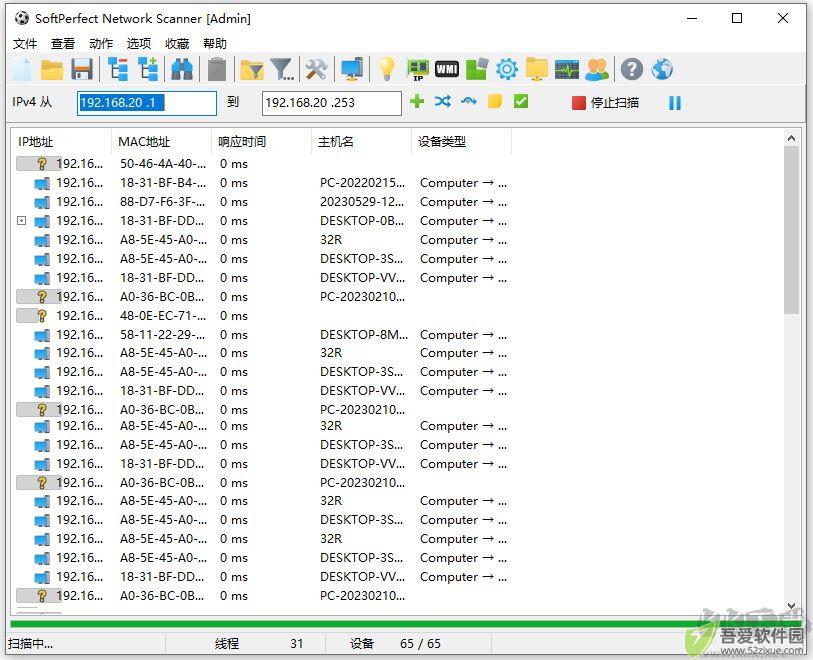
Task: Open the 选项 menu
Action: click(x=139, y=44)
